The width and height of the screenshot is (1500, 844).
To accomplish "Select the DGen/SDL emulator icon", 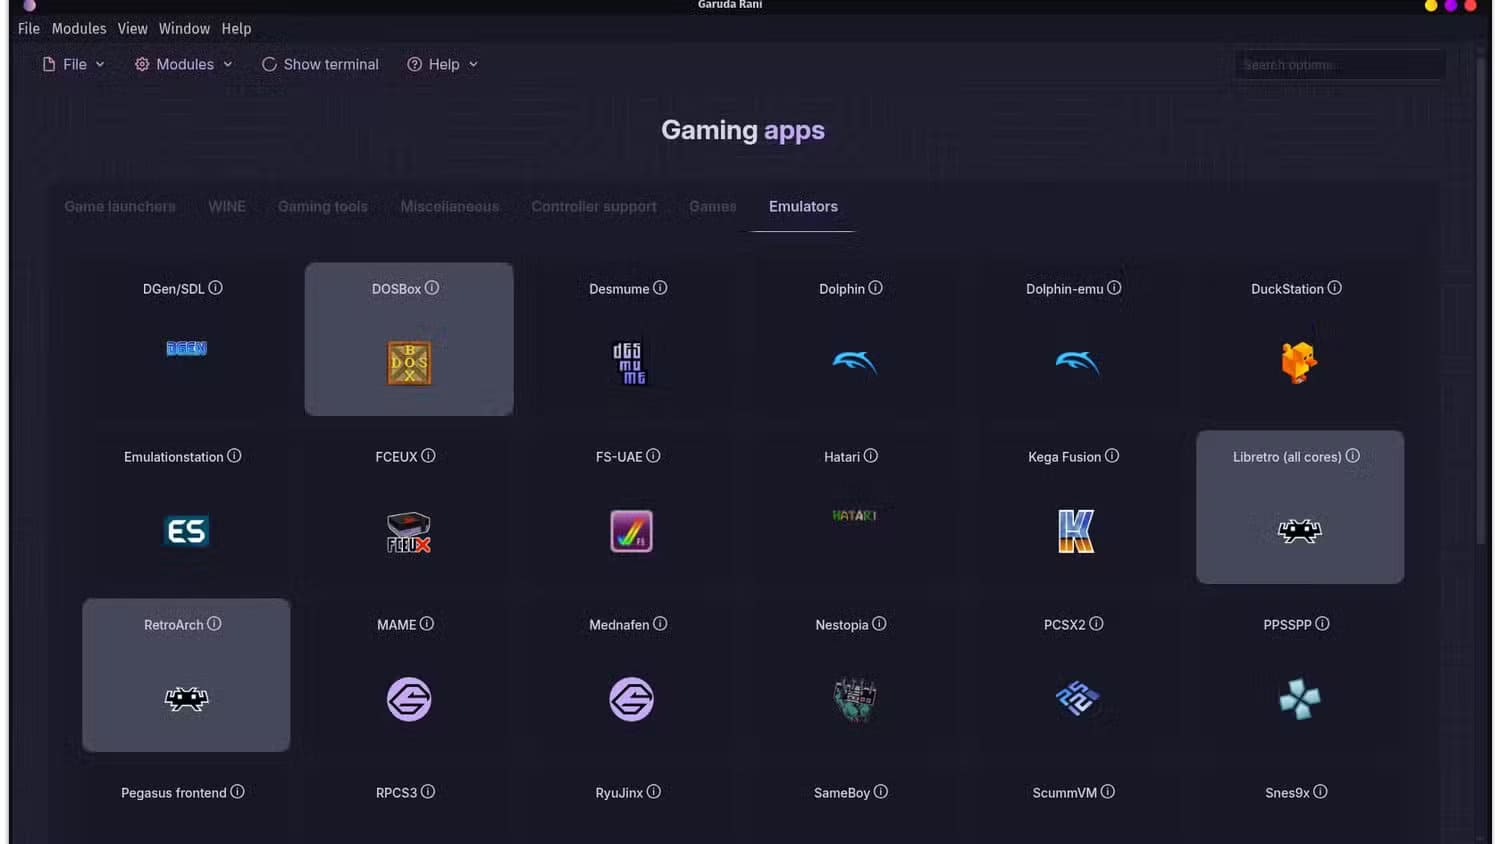I will click(x=186, y=348).
